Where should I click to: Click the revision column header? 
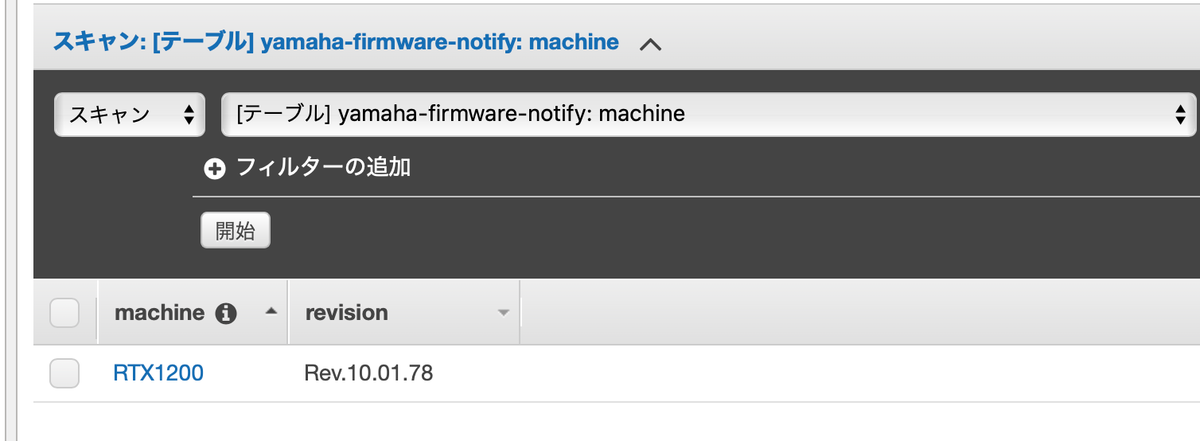click(404, 313)
